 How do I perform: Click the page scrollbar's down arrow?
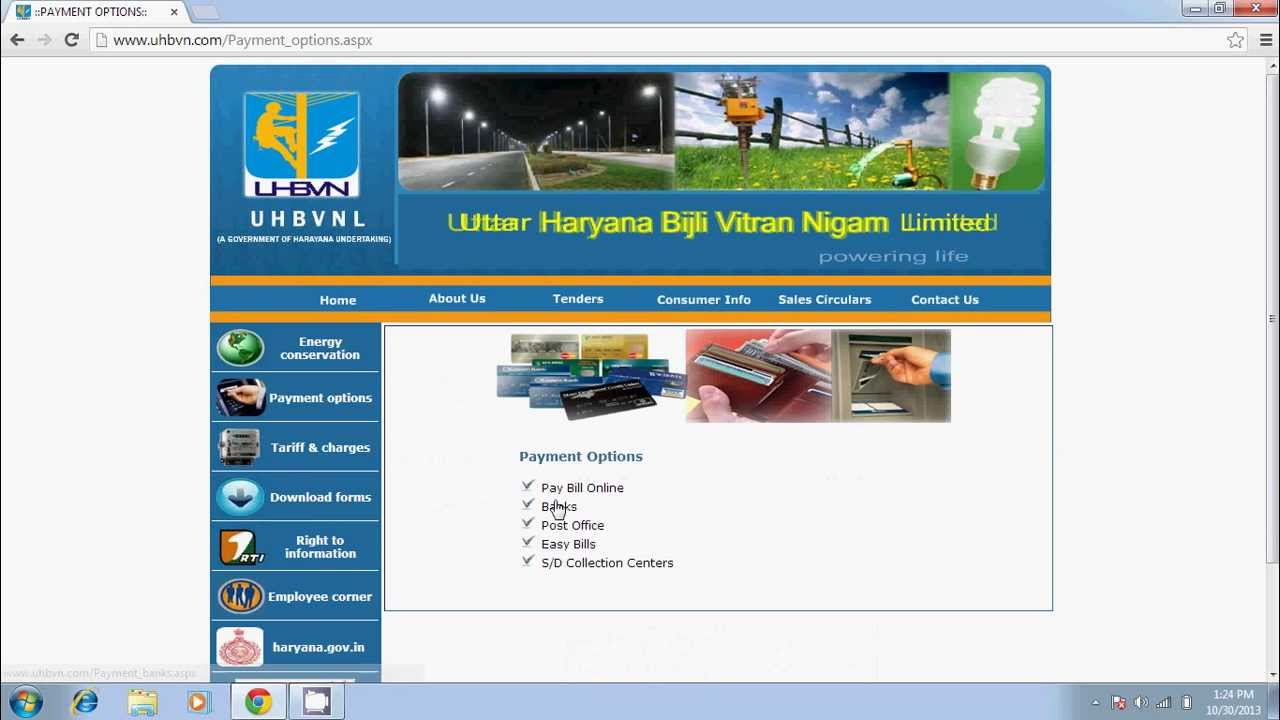(1271, 673)
